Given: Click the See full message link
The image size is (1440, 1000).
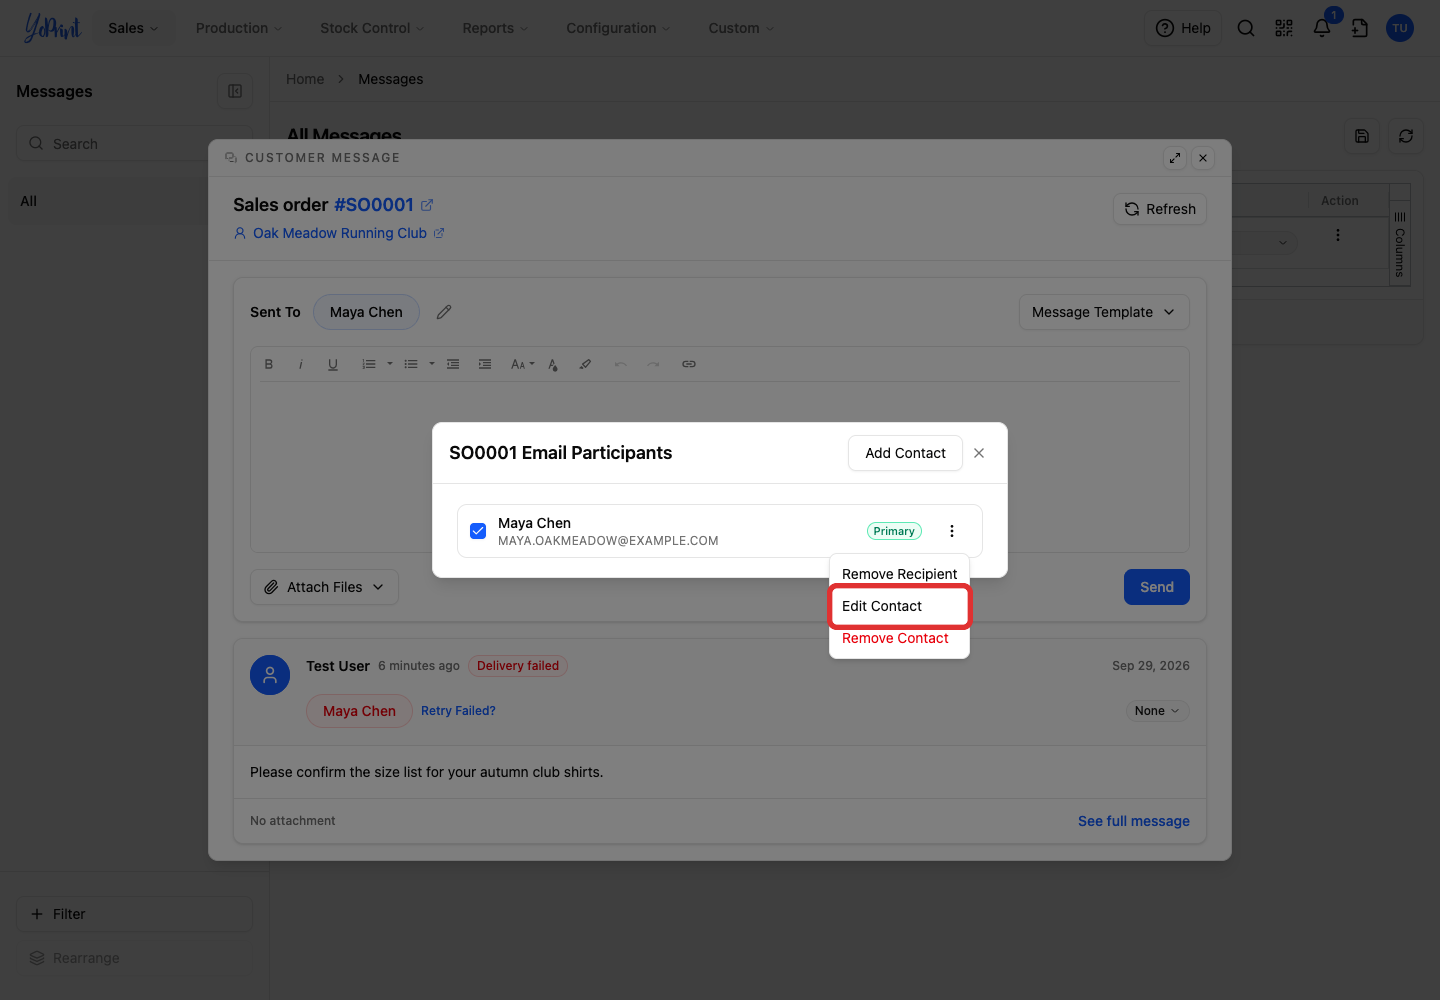Looking at the screenshot, I should click(x=1134, y=821).
